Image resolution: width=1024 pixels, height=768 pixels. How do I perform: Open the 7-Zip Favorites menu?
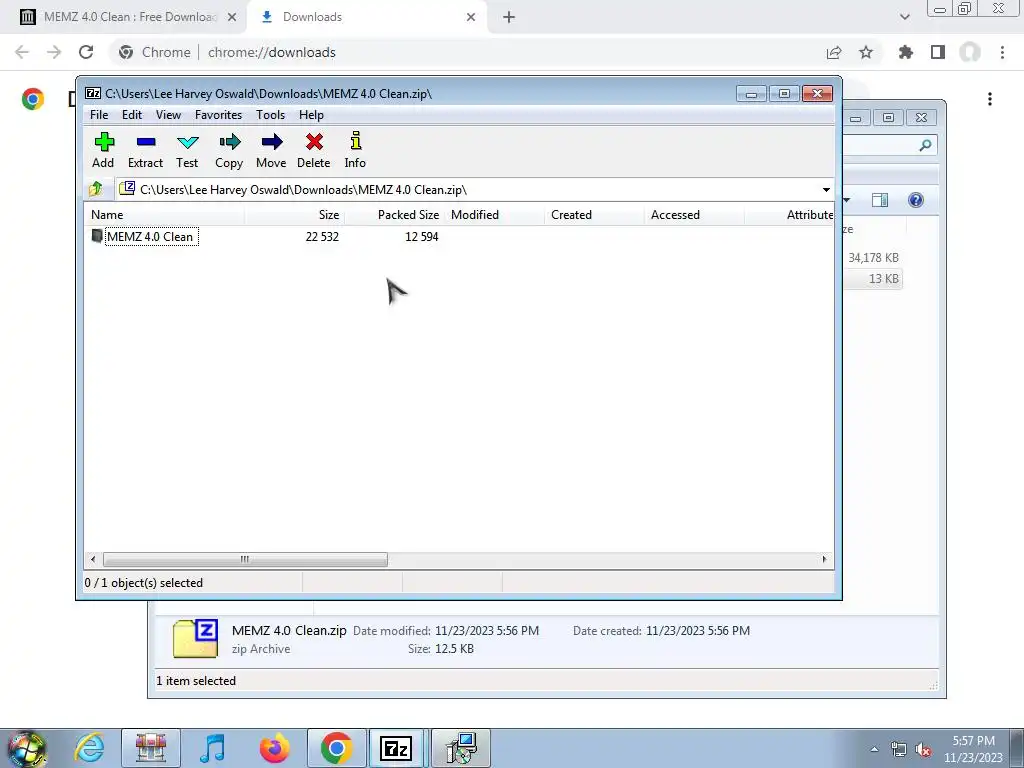coord(218,115)
